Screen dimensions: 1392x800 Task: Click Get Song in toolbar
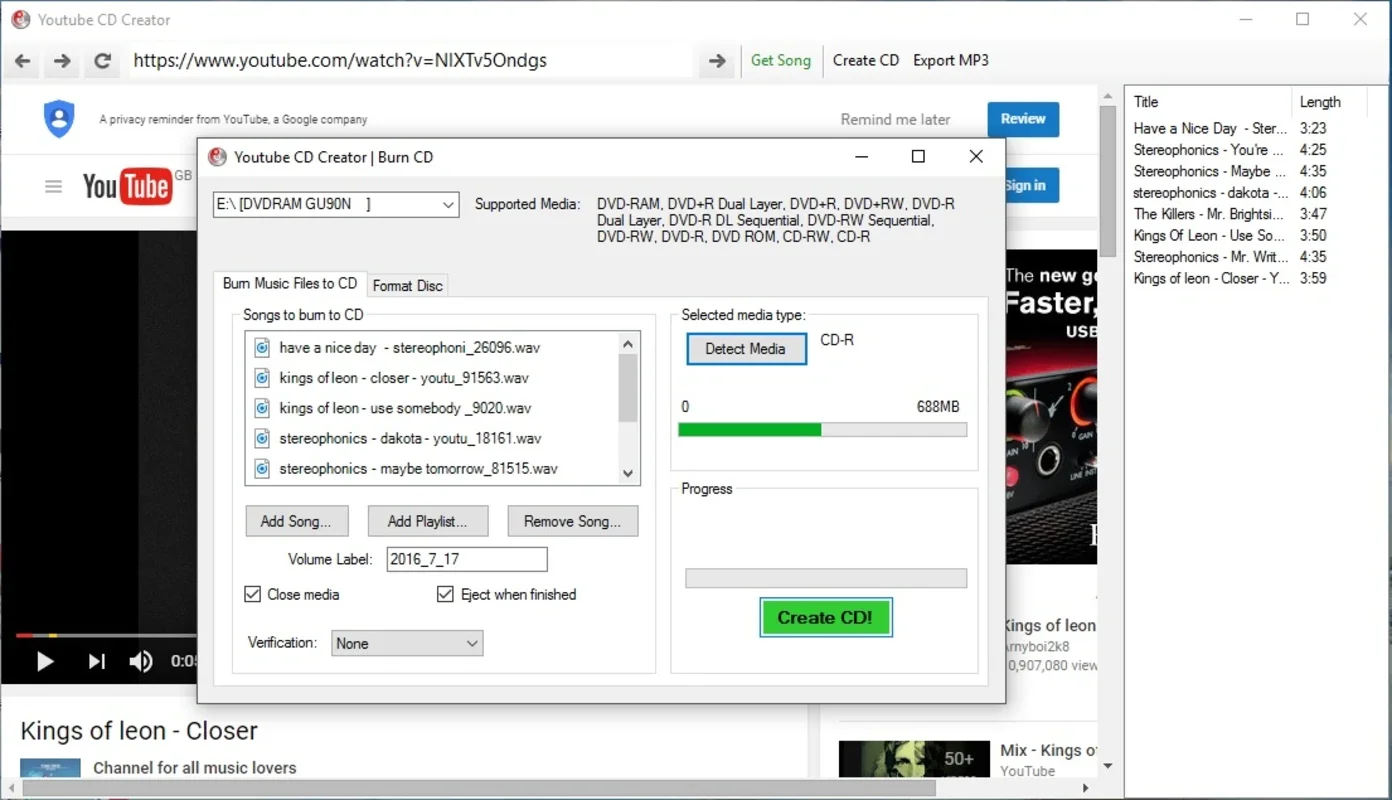tap(781, 60)
